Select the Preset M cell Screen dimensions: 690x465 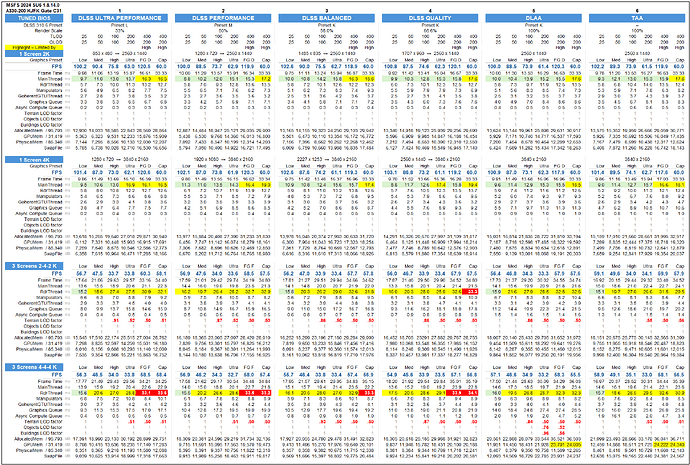click(x=223, y=25)
